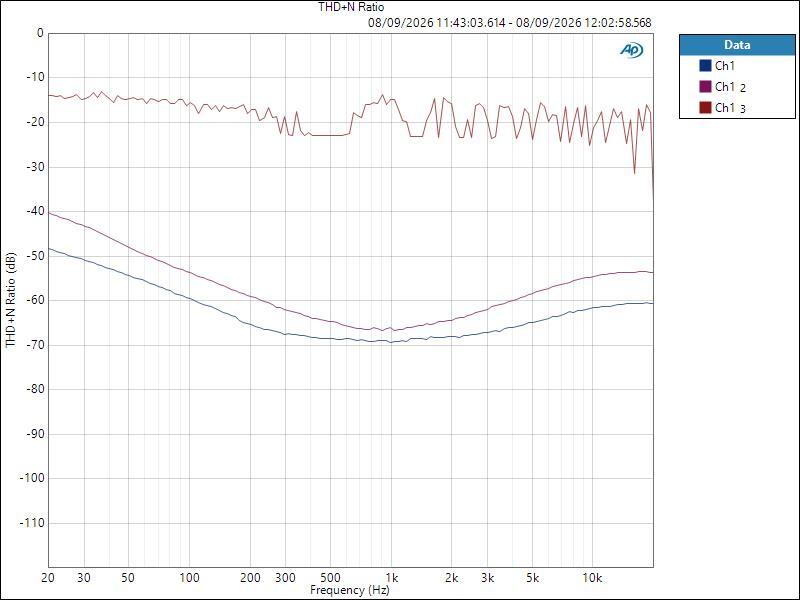Click the AP logo icon in graph
The height and width of the screenshot is (600, 800).
coord(632,50)
